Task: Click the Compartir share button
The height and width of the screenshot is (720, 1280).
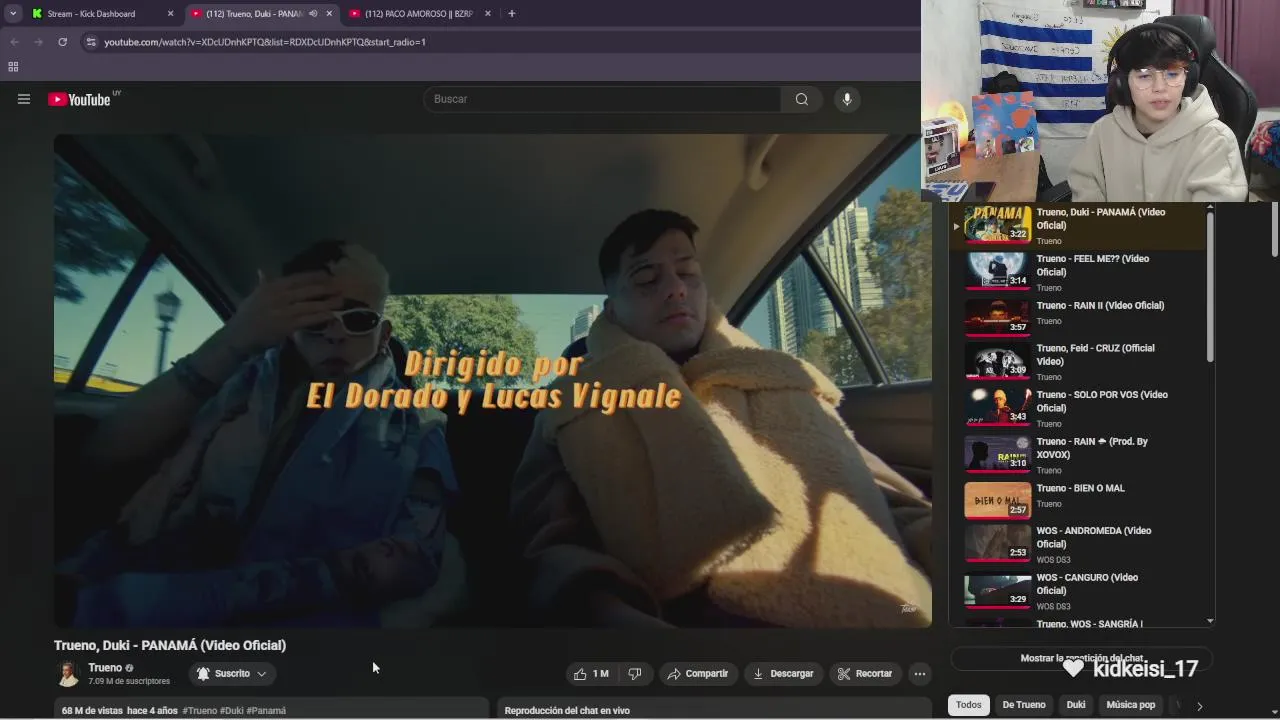Action: pos(698,674)
